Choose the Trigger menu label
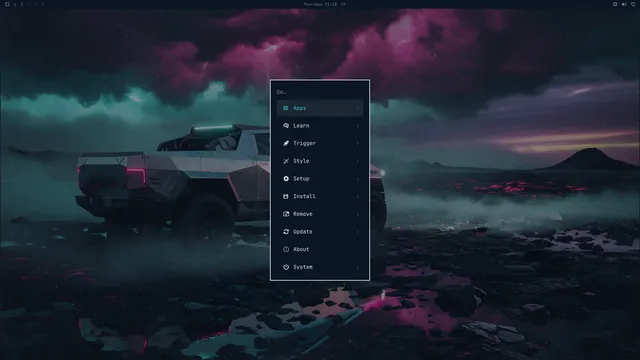640x360 pixels. [304, 143]
